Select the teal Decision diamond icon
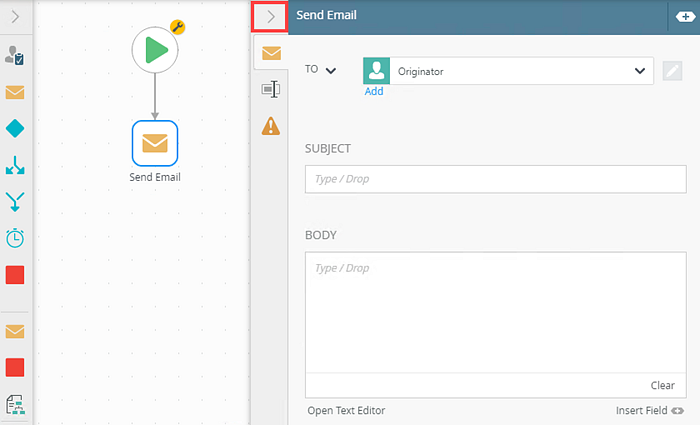This screenshot has width=700, height=425. click(x=15, y=129)
